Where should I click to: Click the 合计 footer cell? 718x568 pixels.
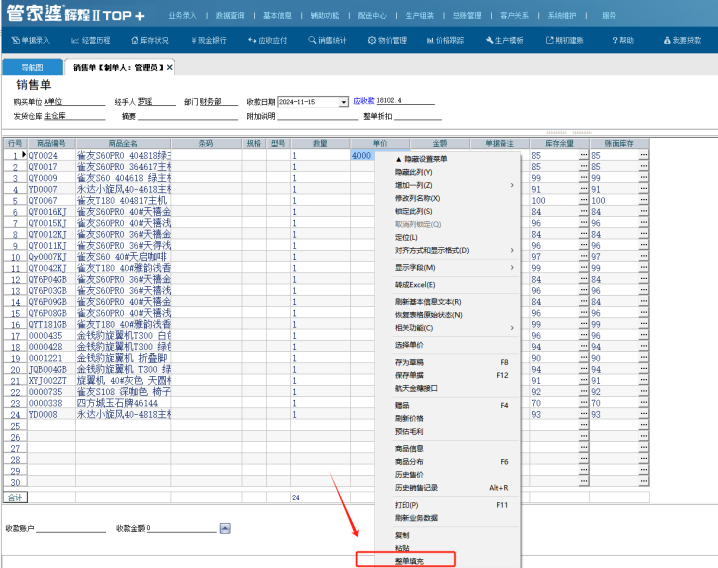15,497
